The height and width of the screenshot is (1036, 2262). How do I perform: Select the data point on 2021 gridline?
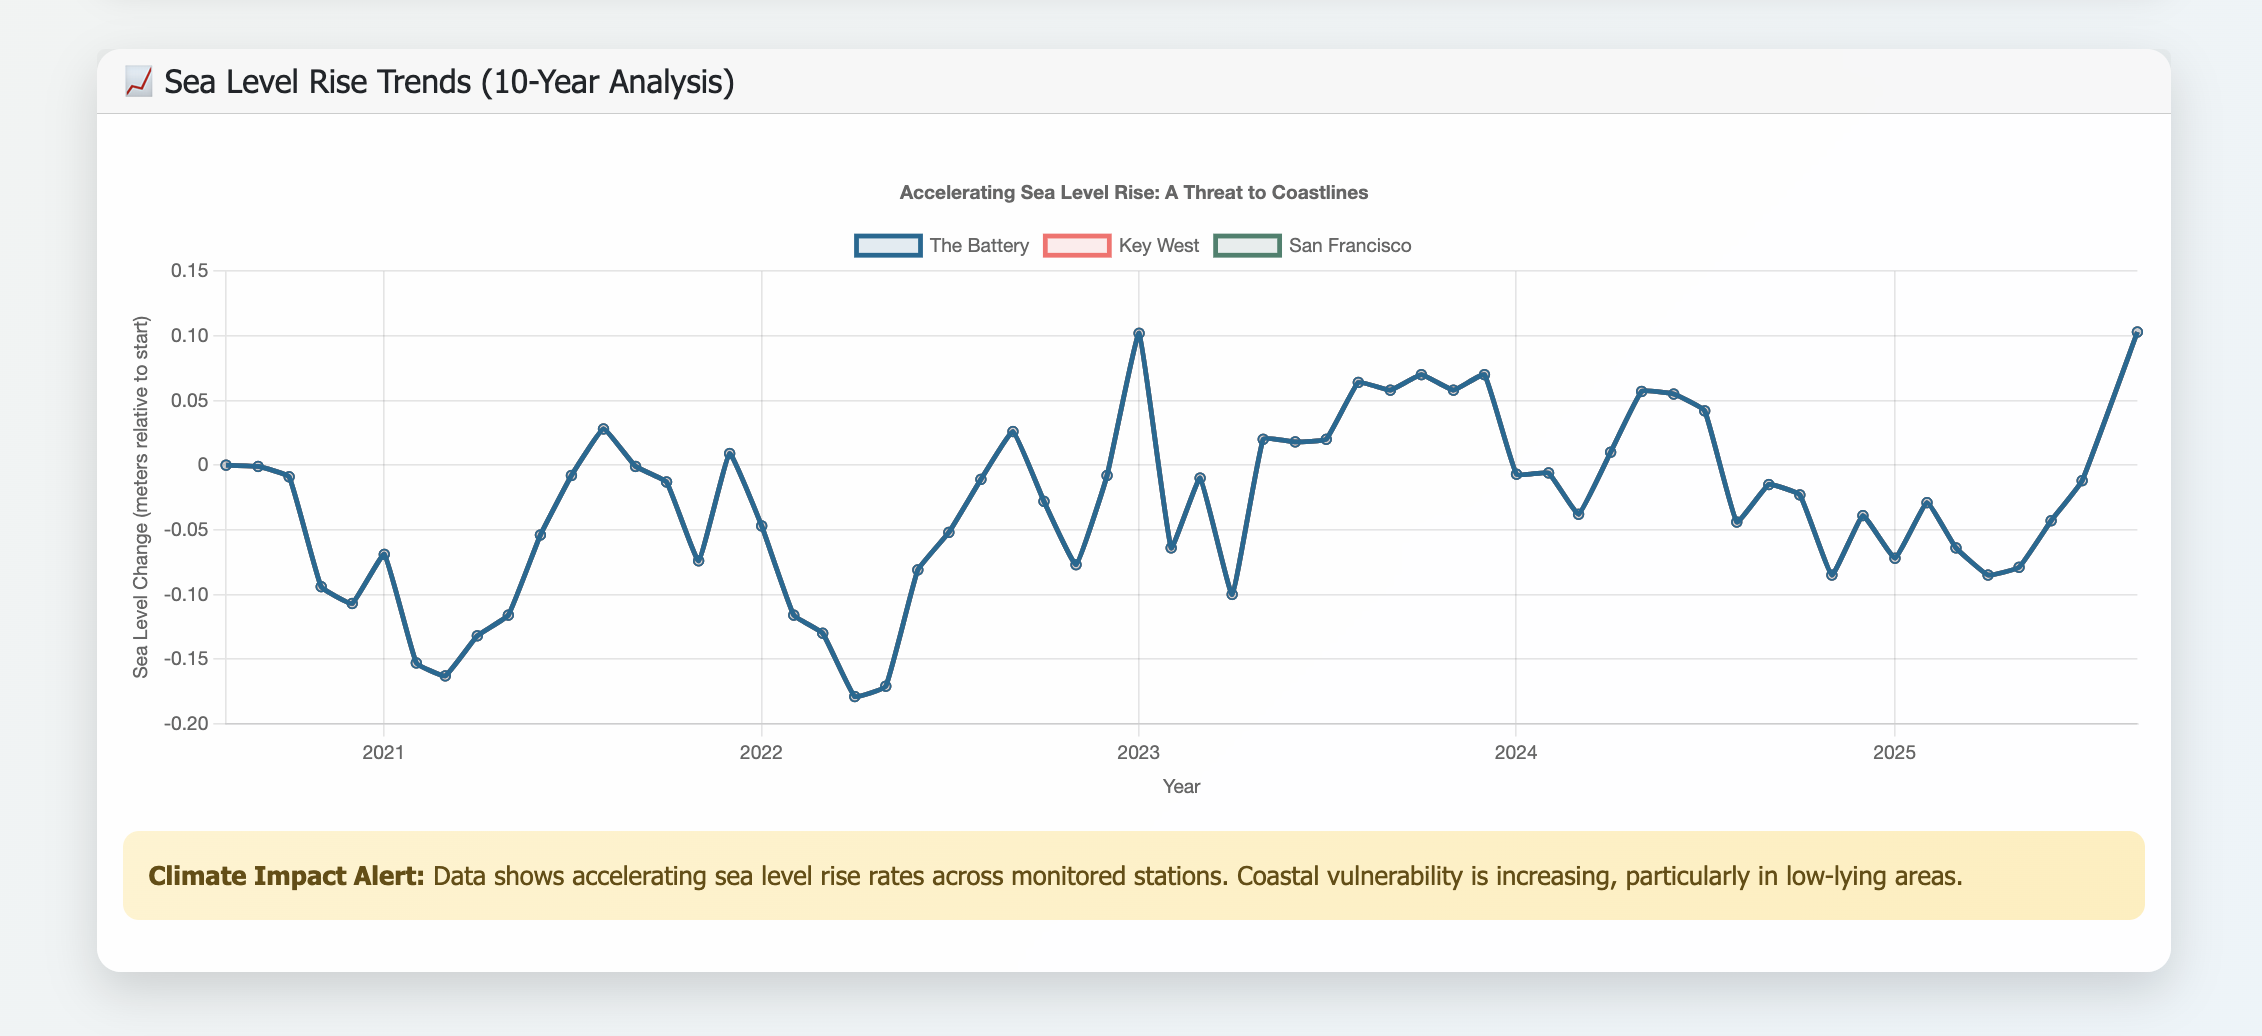click(x=384, y=554)
